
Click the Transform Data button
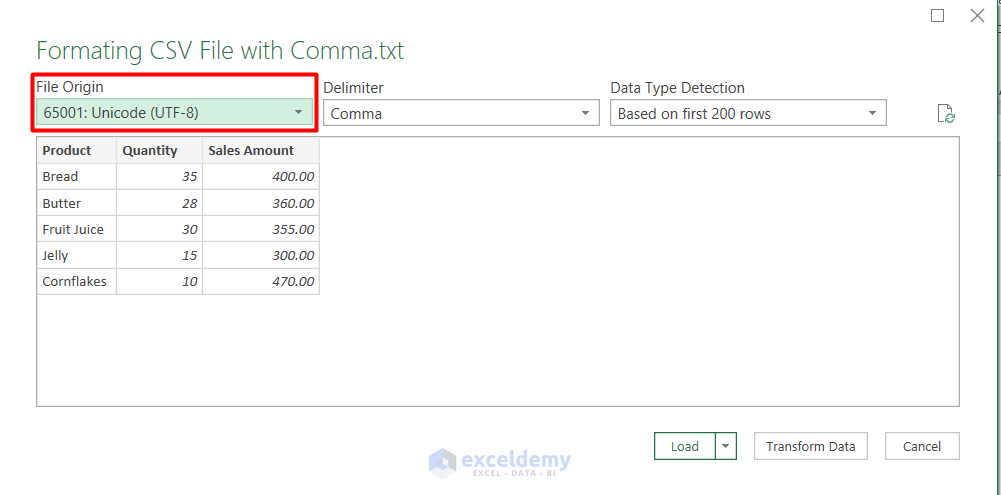810,446
